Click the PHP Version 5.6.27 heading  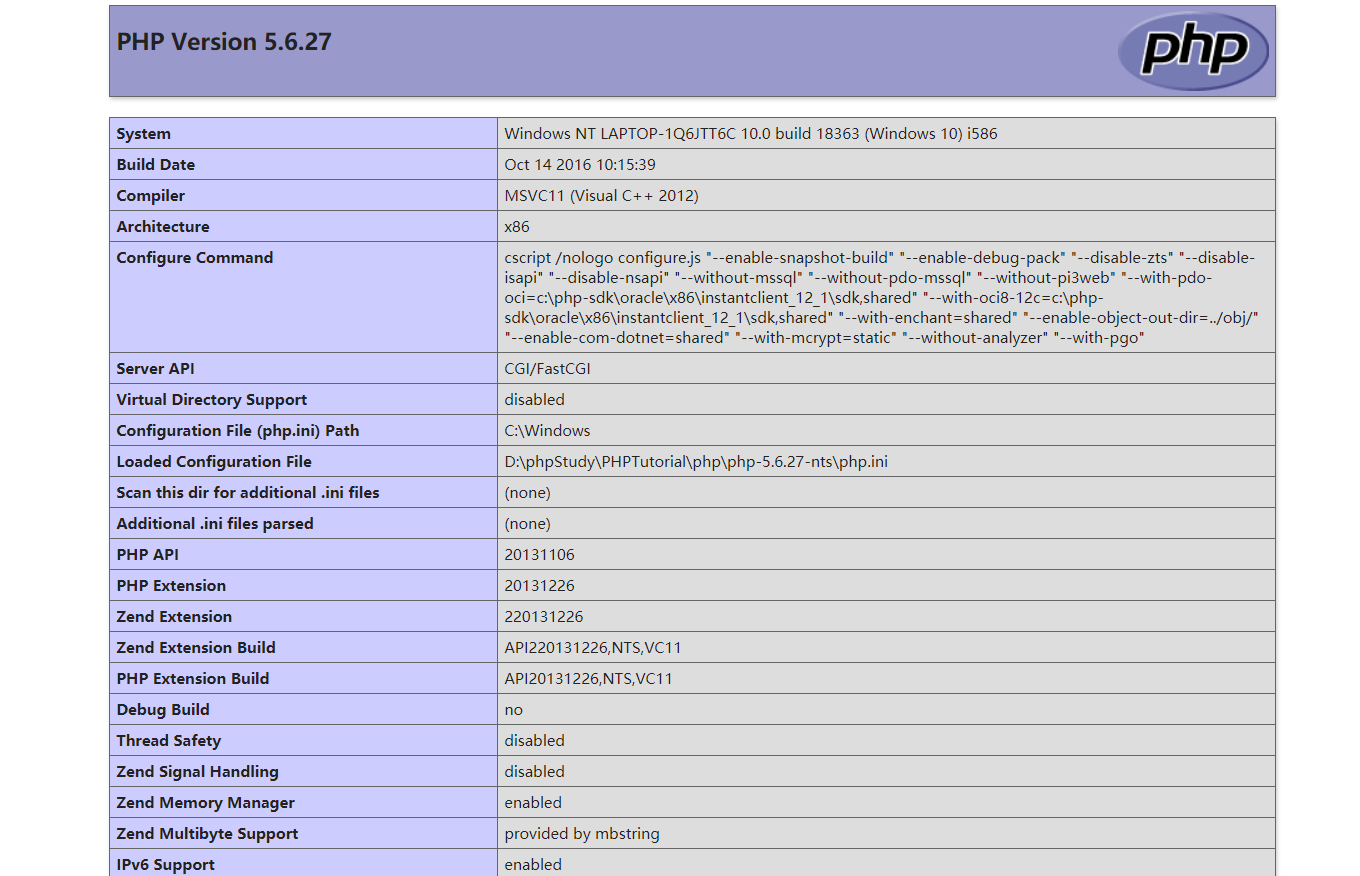coord(224,42)
